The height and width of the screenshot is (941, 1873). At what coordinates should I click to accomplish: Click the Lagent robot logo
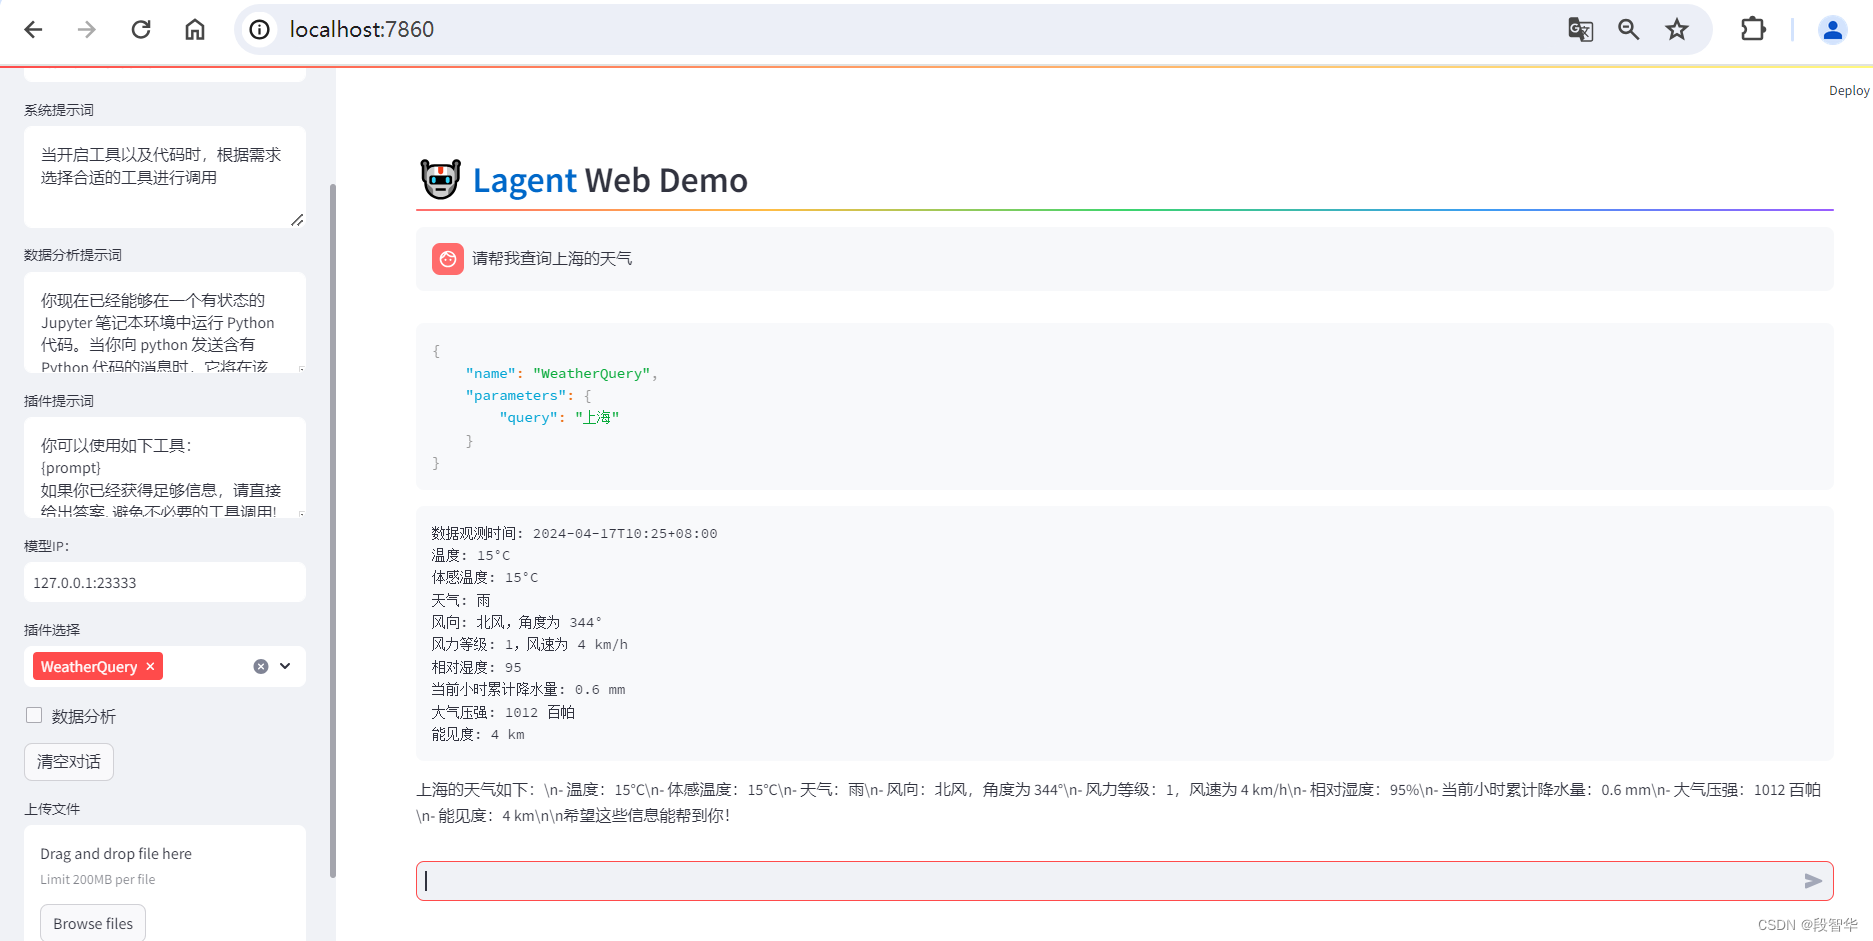click(x=440, y=180)
